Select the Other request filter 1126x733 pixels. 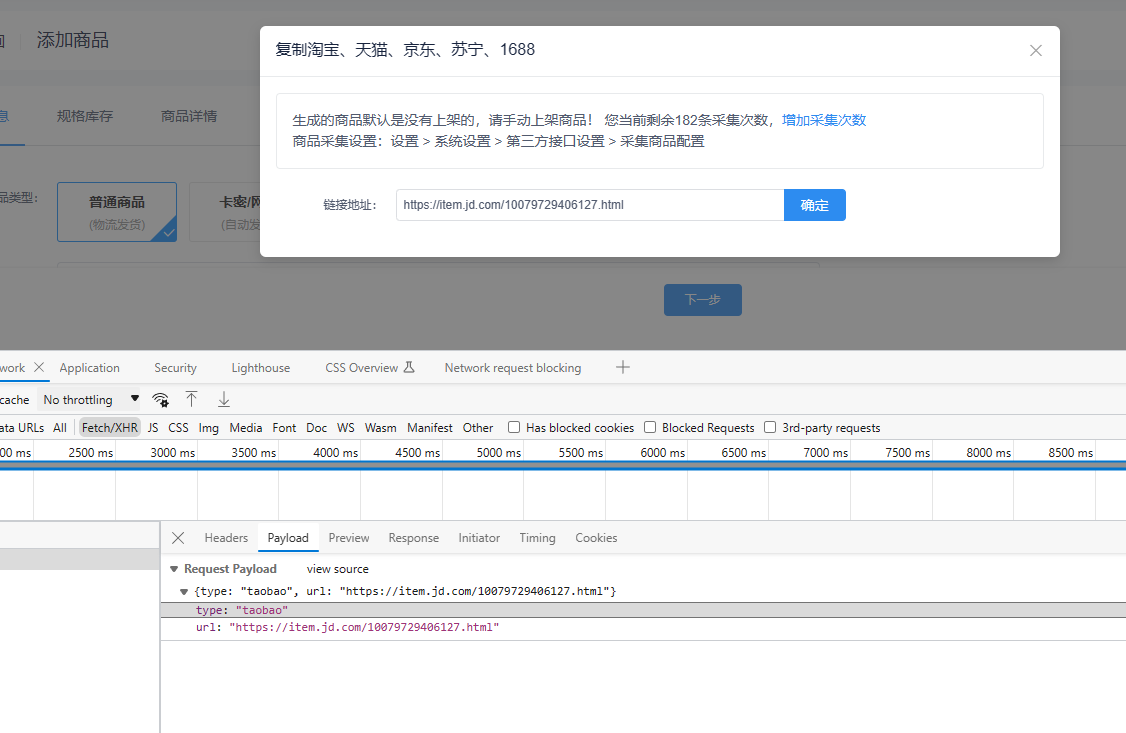pyautogui.click(x=478, y=428)
